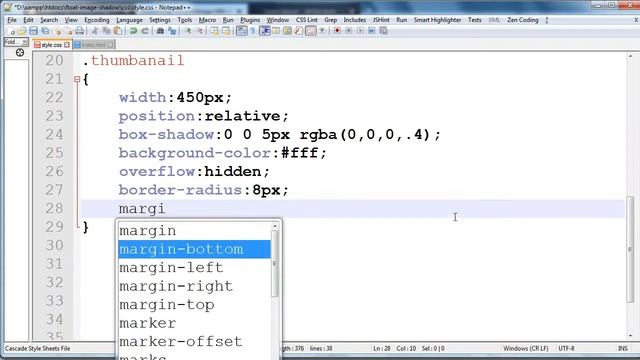Choose margin-bottom in the autocomplete list

point(194,249)
